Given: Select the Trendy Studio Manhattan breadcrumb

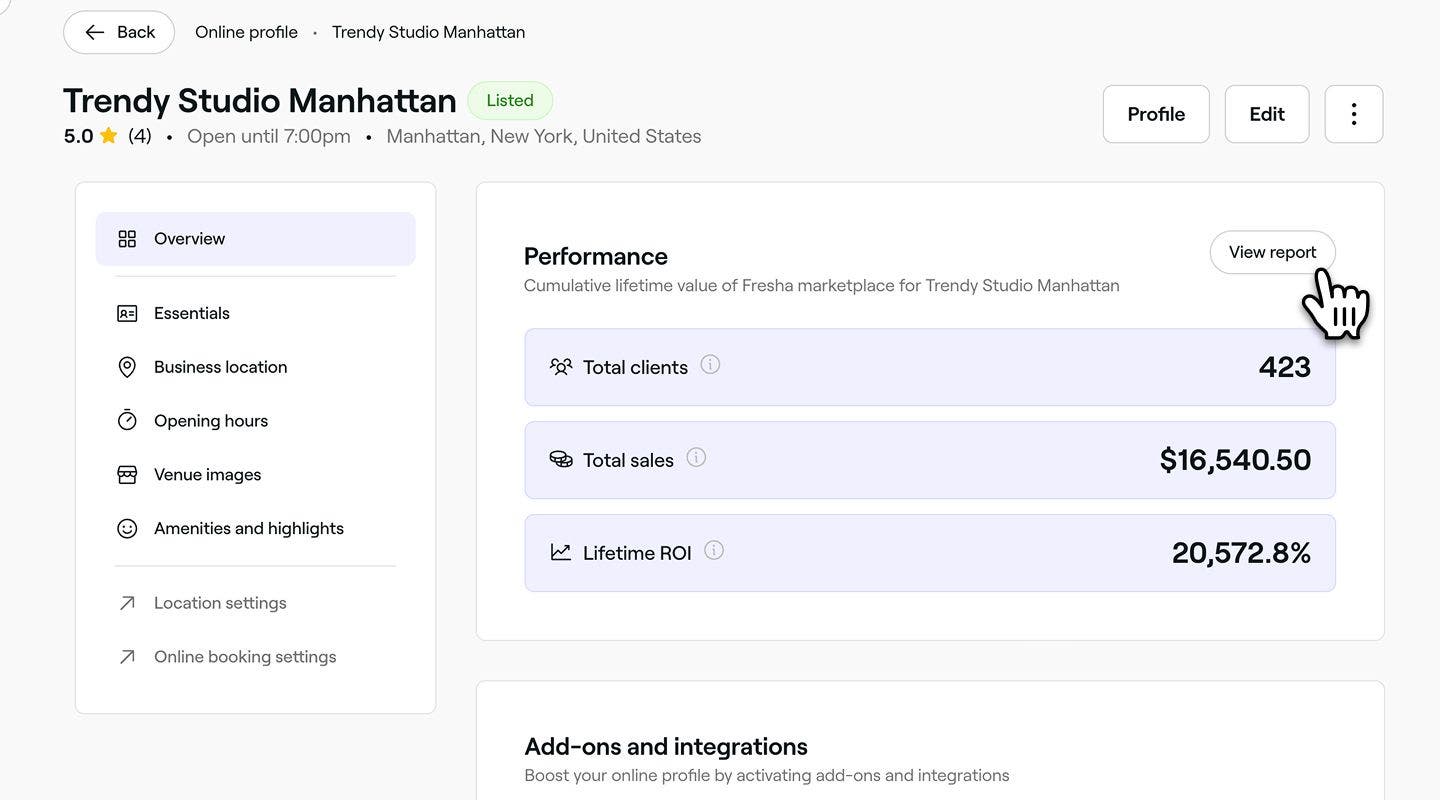Looking at the screenshot, I should [428, 32].
